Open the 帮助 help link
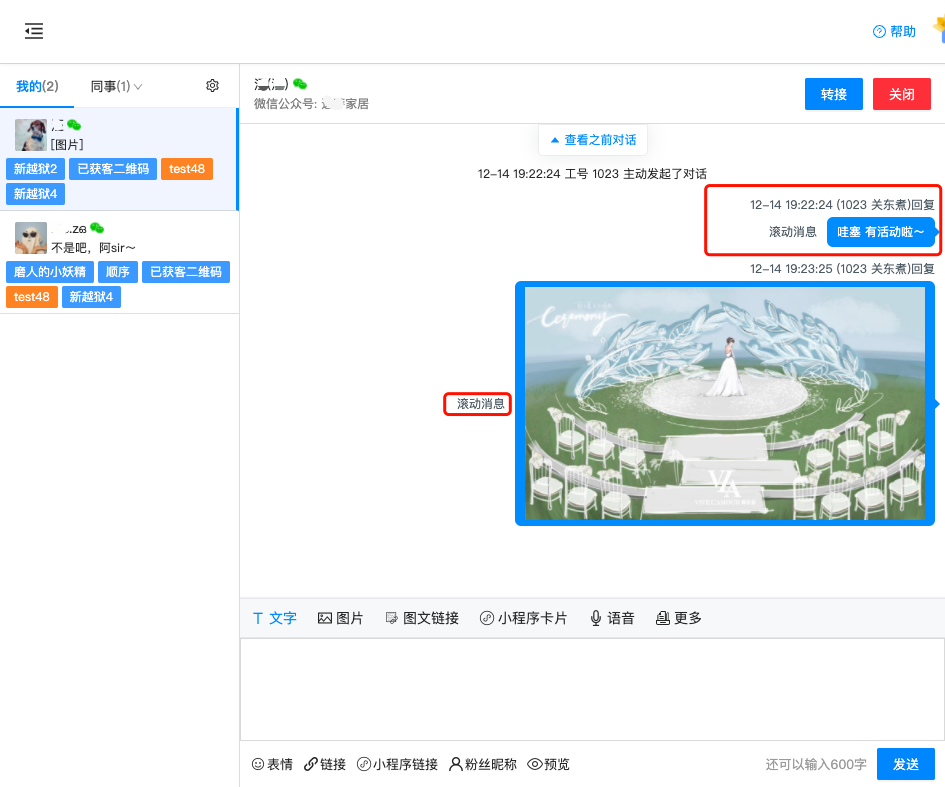945x787 pixels. click(x=894, y=32)
